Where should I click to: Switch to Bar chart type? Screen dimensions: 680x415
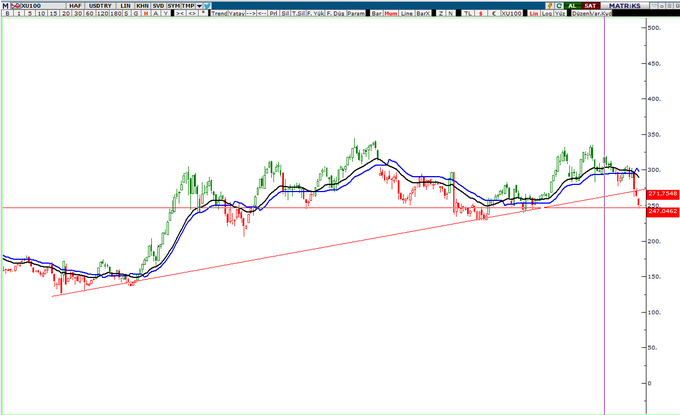click(377, 13)
